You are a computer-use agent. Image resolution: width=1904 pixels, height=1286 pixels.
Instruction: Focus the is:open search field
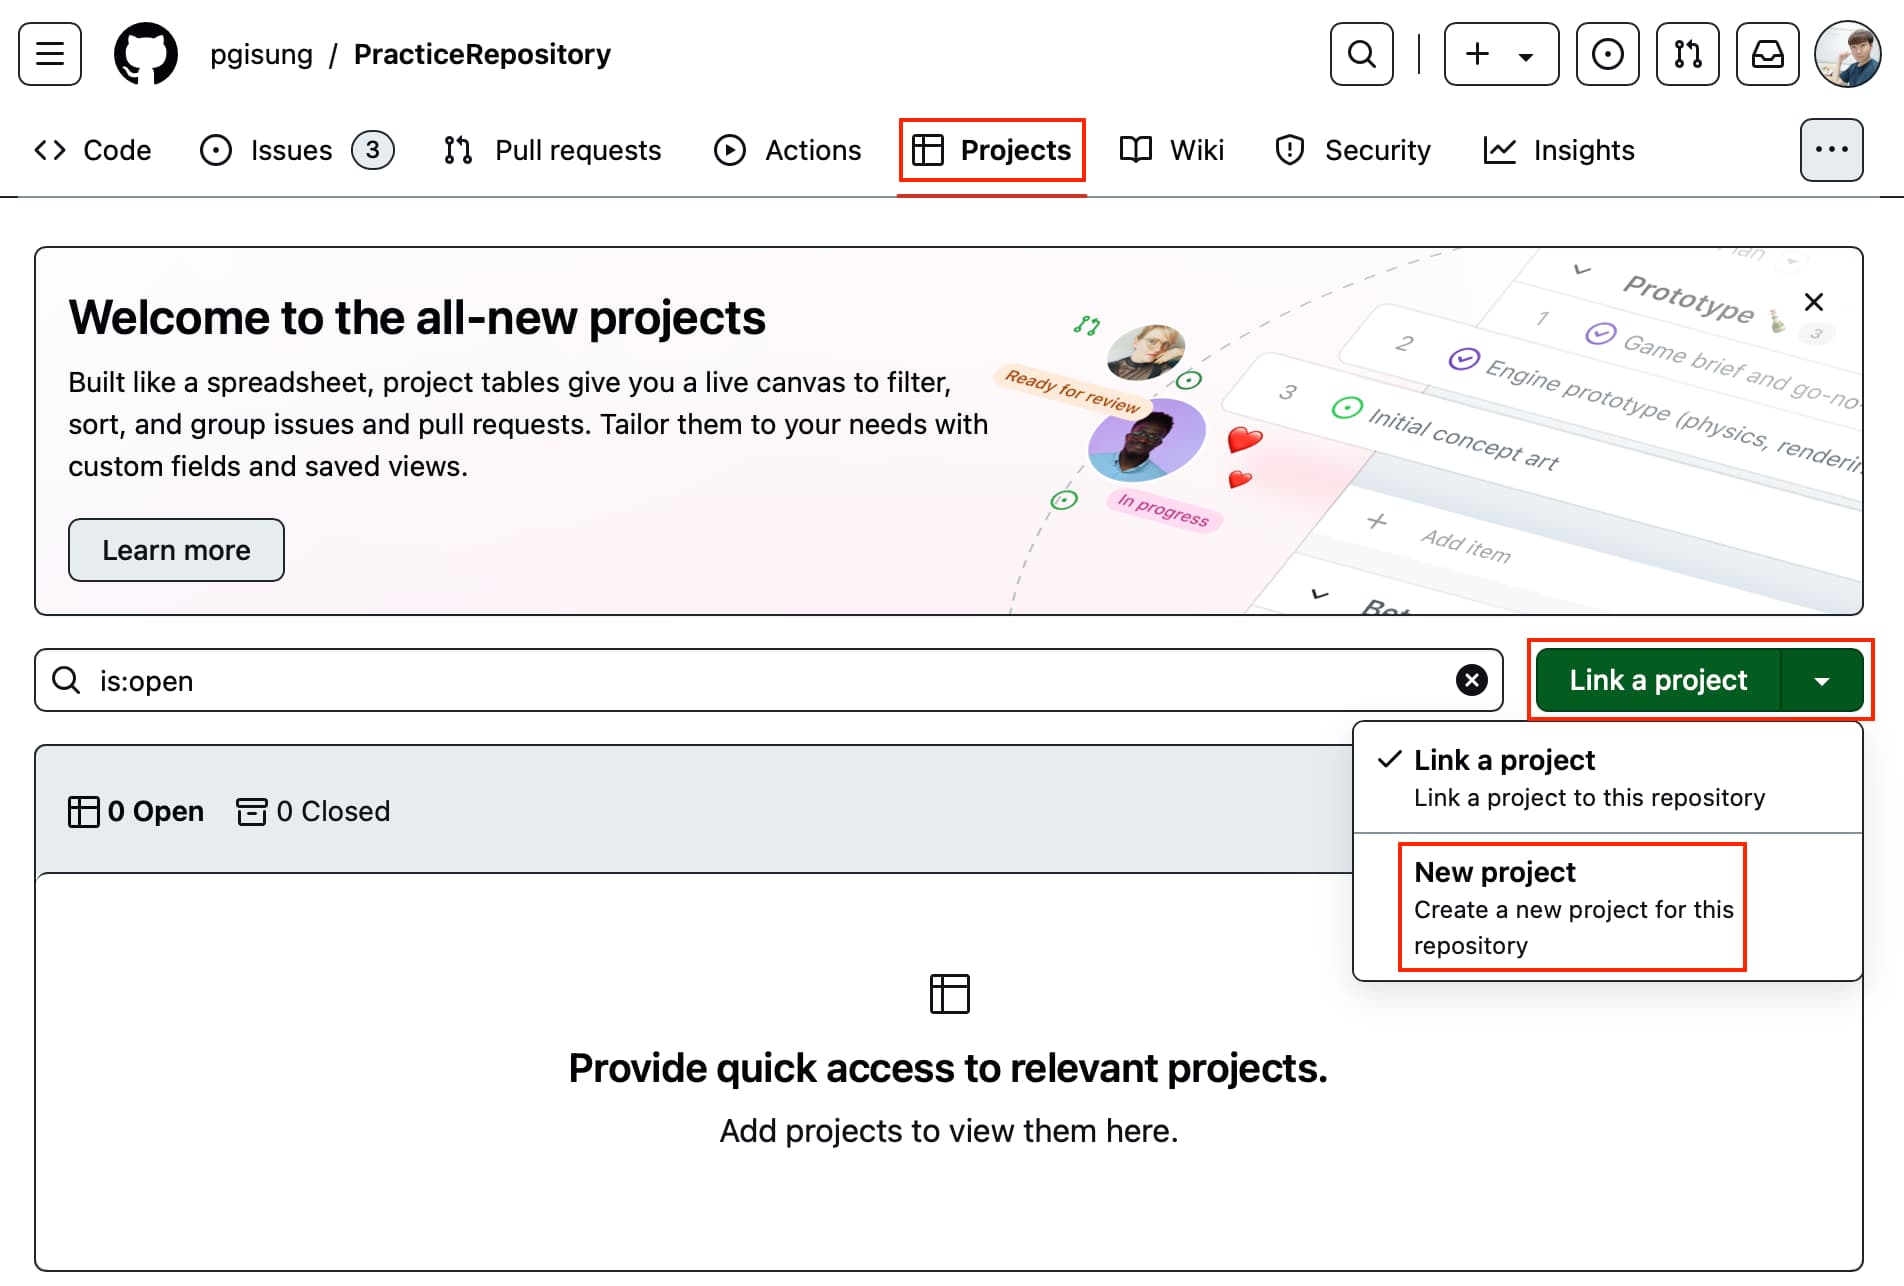(x=768, y=680)
